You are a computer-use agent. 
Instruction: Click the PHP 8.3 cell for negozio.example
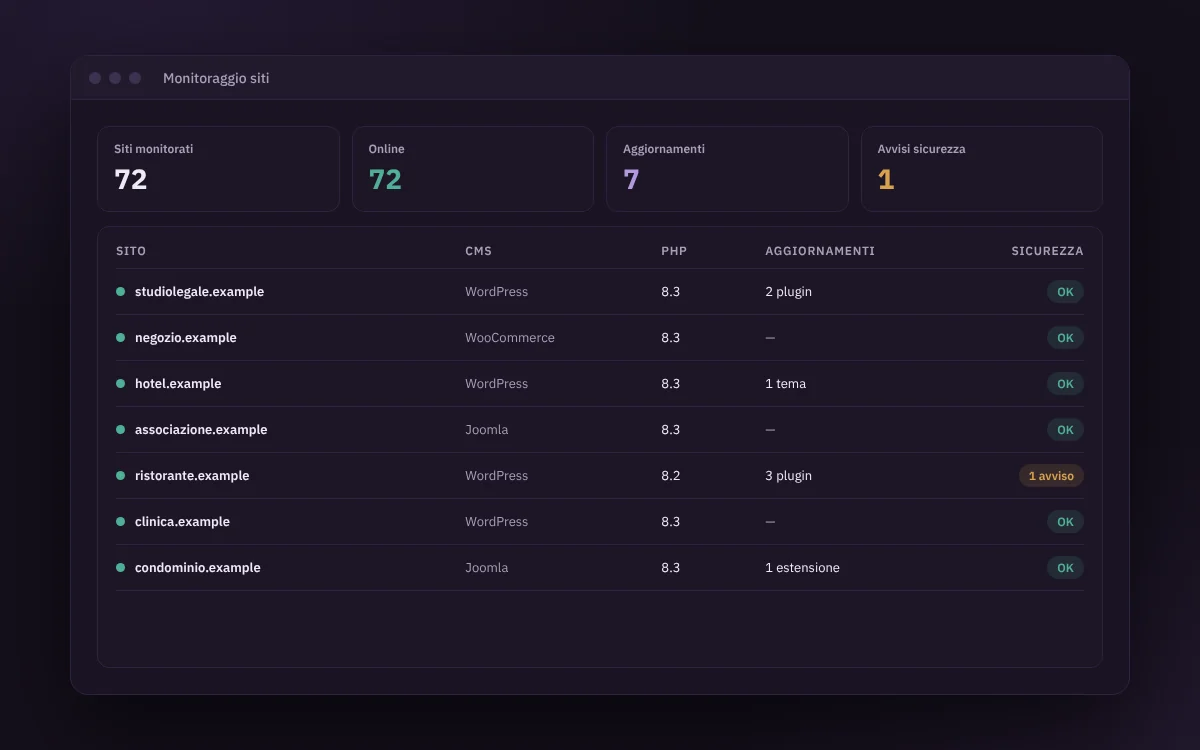click(x=670, y=338)
